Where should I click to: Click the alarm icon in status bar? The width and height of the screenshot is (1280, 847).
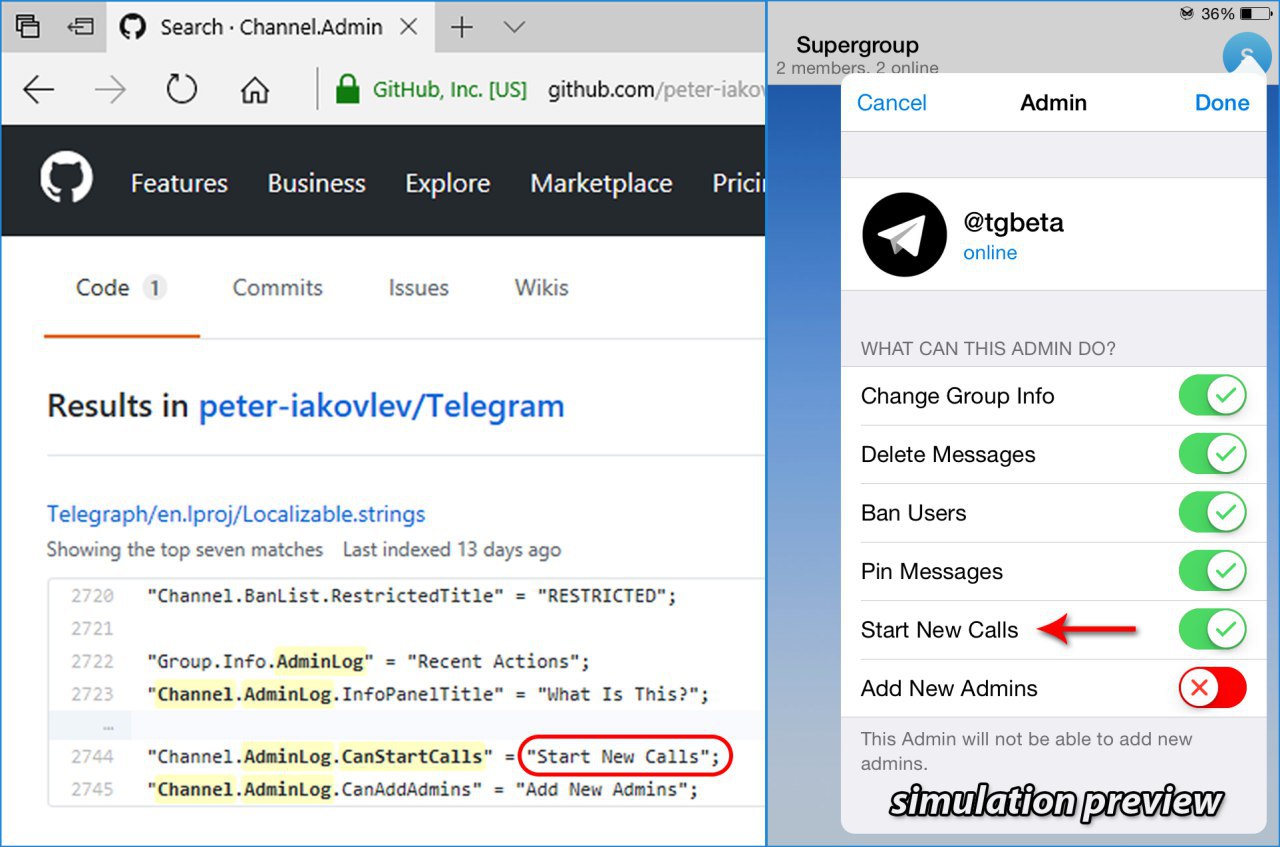(x=1187, y=14)
